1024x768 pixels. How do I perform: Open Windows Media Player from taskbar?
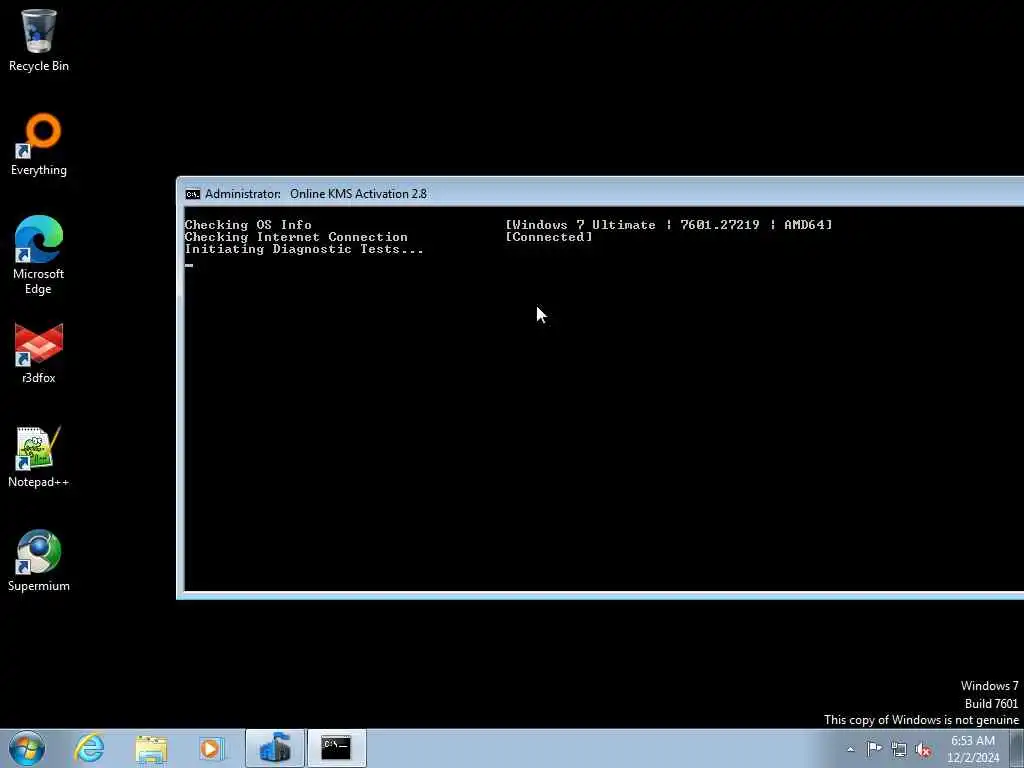coord(212,748)
